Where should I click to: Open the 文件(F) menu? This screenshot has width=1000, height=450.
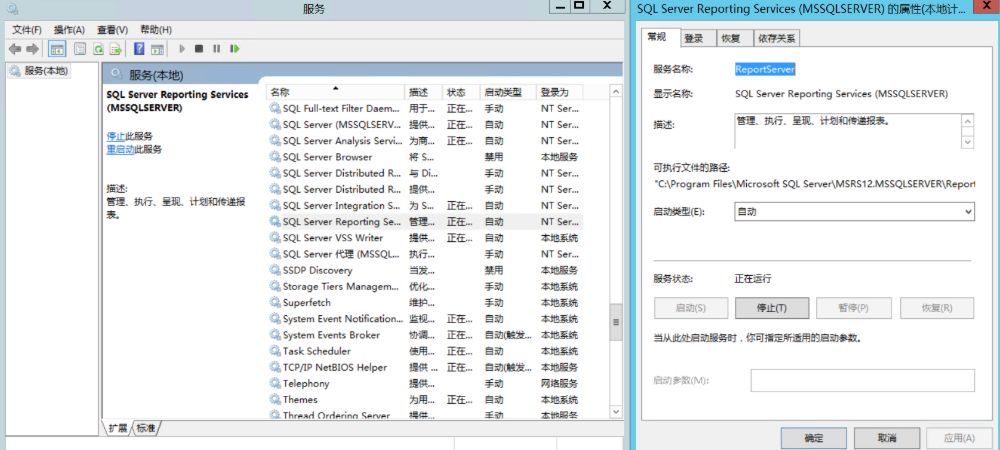(x=27, y=30)
